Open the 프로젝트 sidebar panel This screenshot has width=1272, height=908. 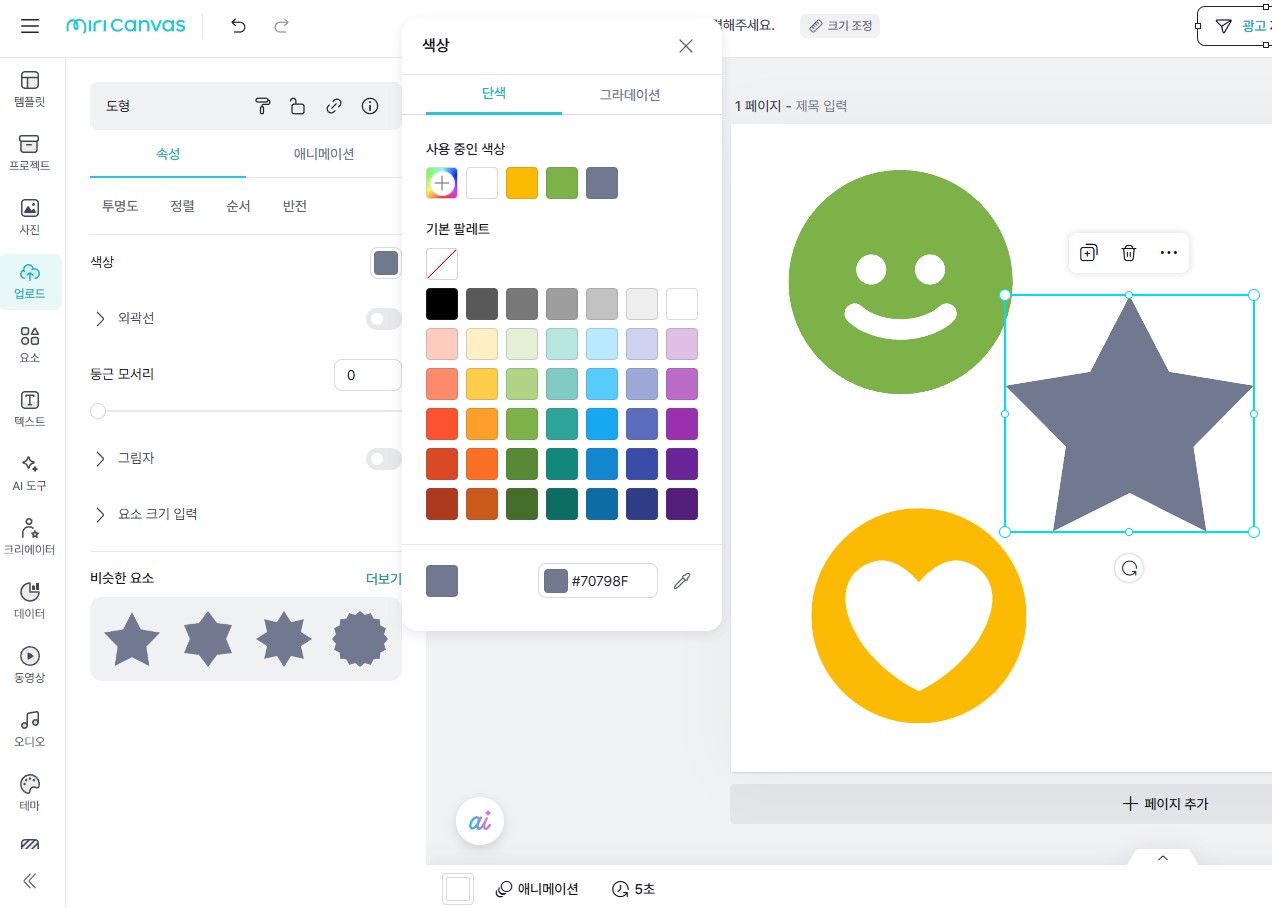[30, 153]
